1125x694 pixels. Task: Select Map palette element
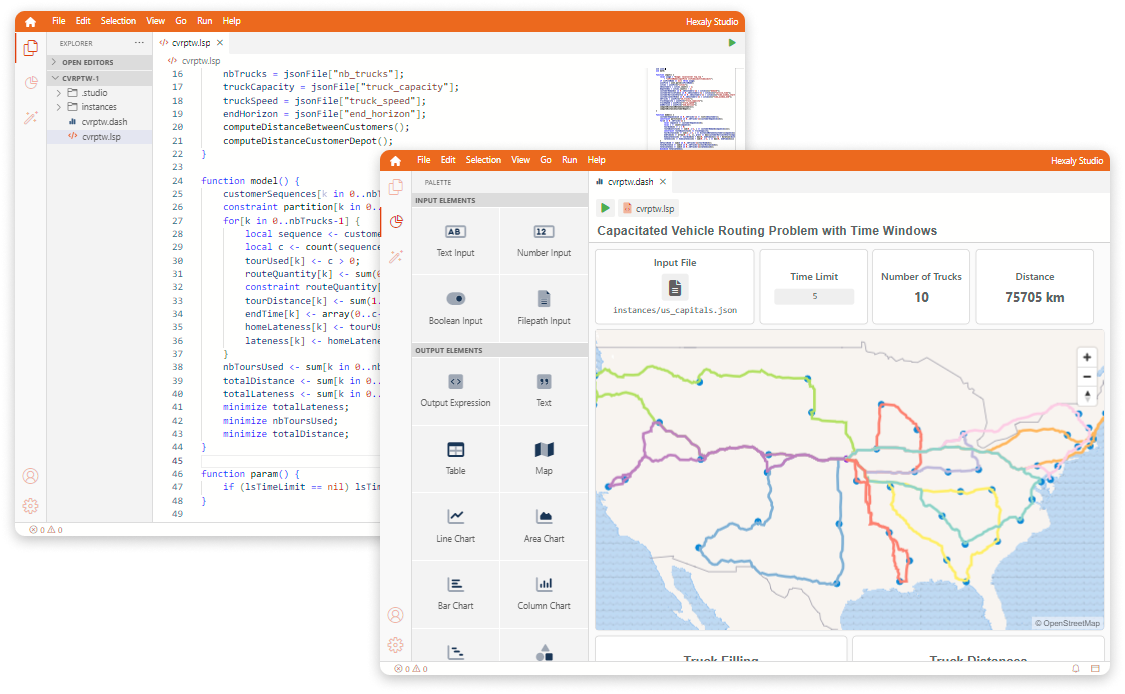coord(544,459)
